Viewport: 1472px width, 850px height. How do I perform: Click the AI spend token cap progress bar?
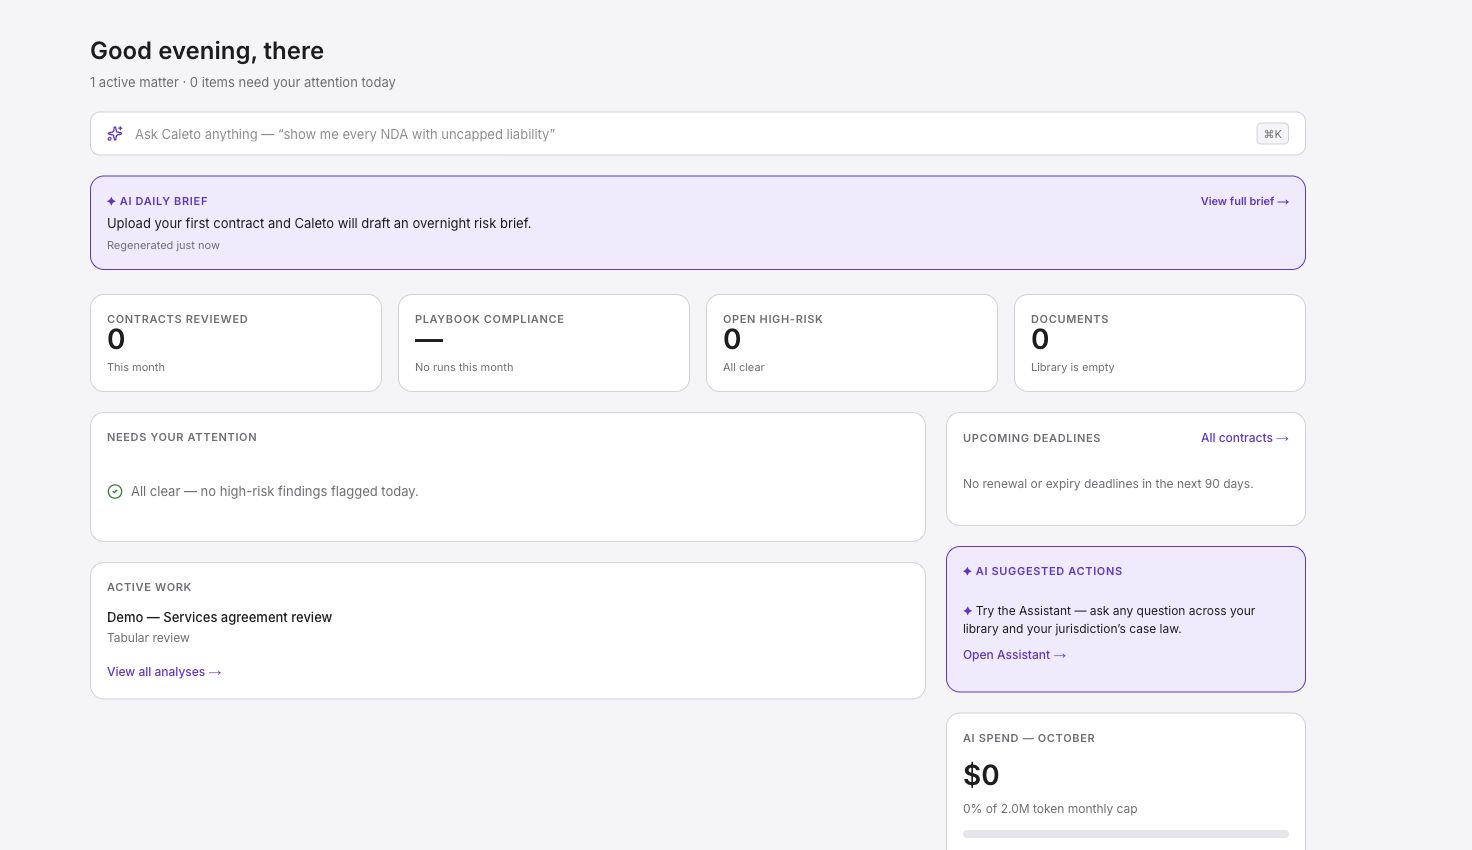(1126, 834)
